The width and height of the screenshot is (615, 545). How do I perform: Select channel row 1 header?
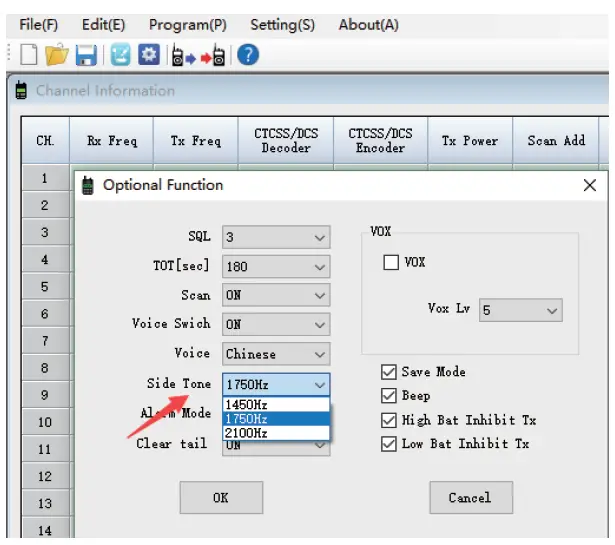point(45,178)
